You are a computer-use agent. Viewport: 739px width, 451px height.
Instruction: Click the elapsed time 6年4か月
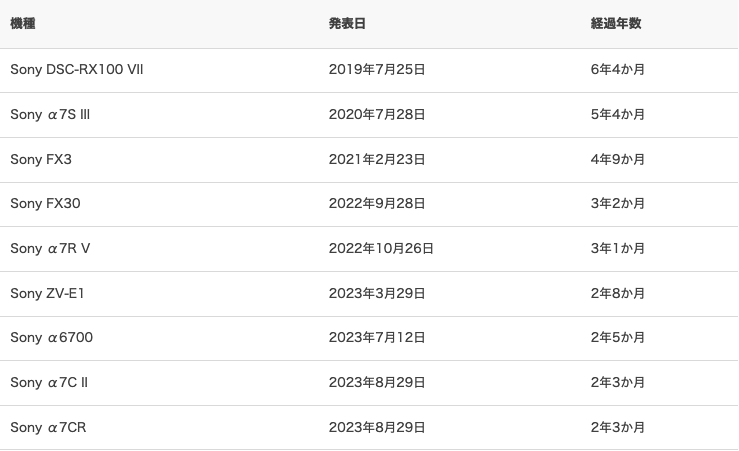click(x=618, y=70)
